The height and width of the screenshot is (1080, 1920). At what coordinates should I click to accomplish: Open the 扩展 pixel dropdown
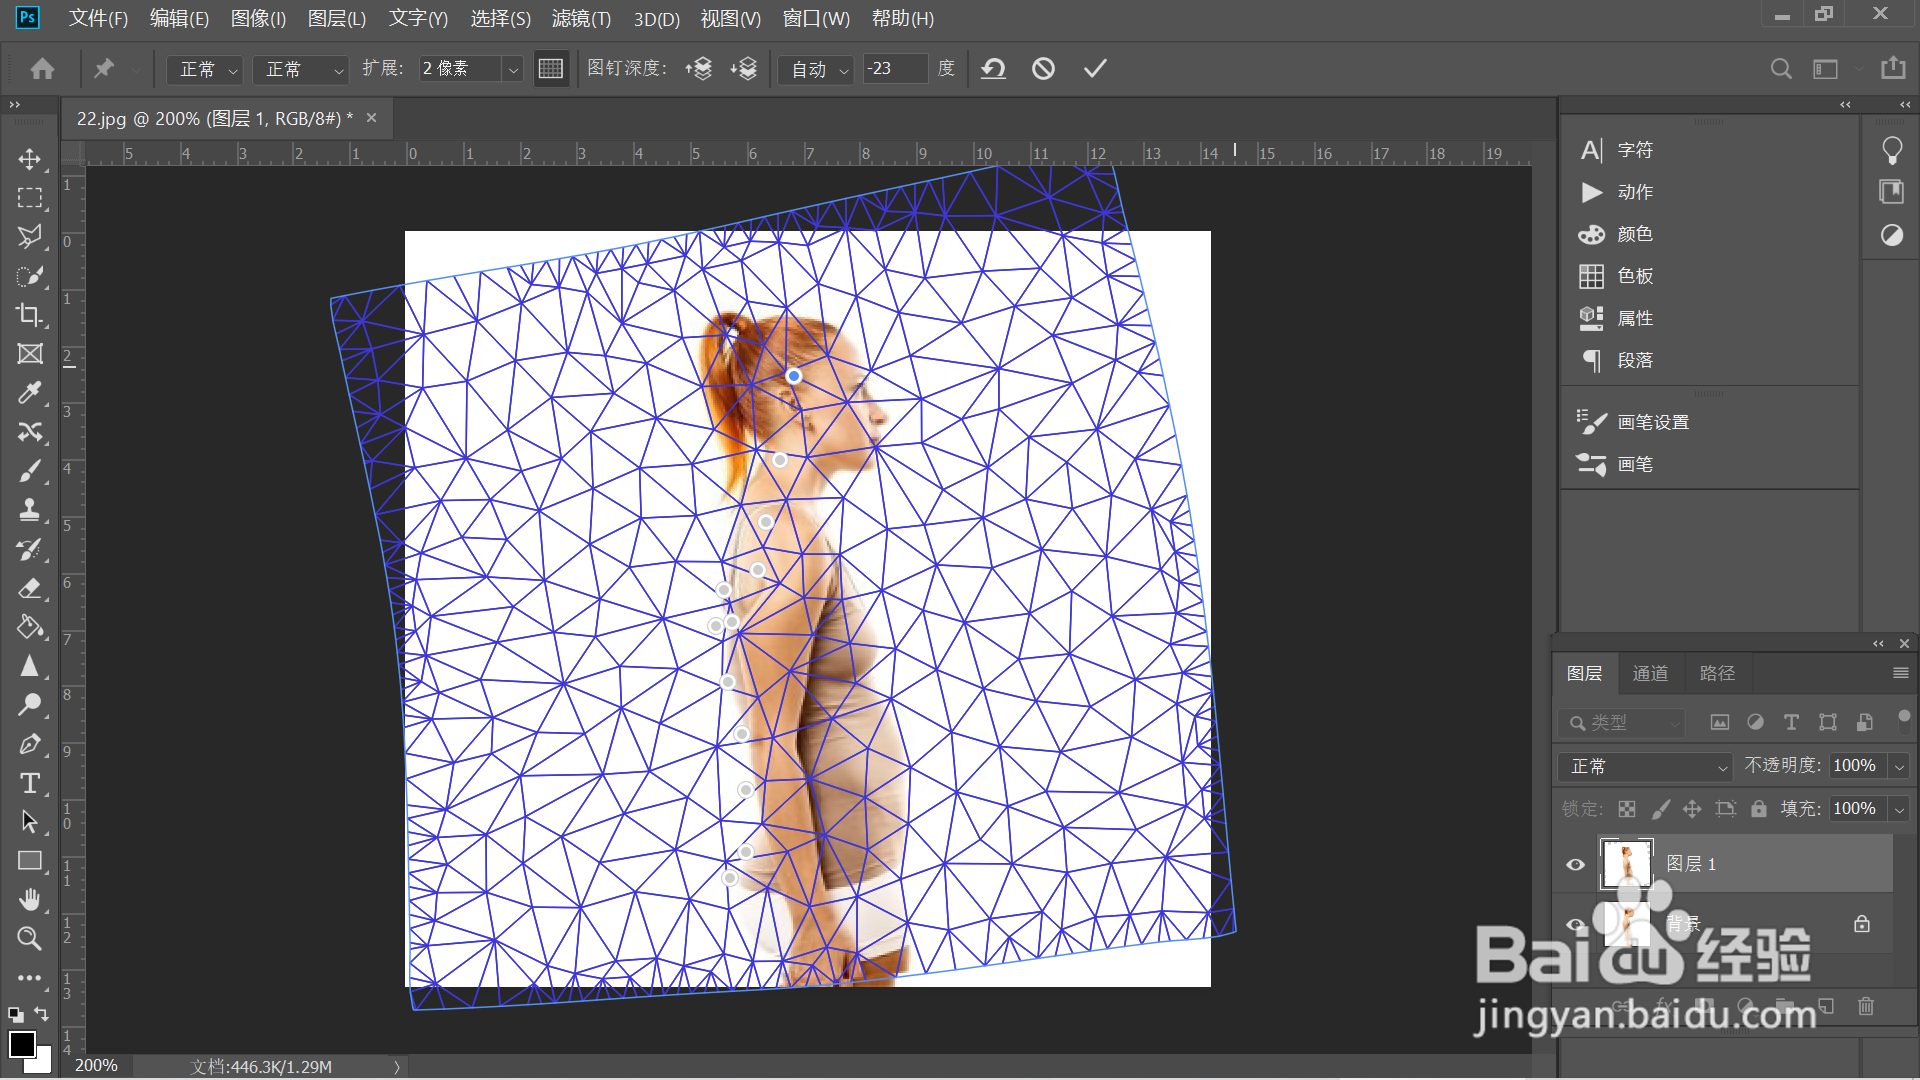click(x=513, y=69)
